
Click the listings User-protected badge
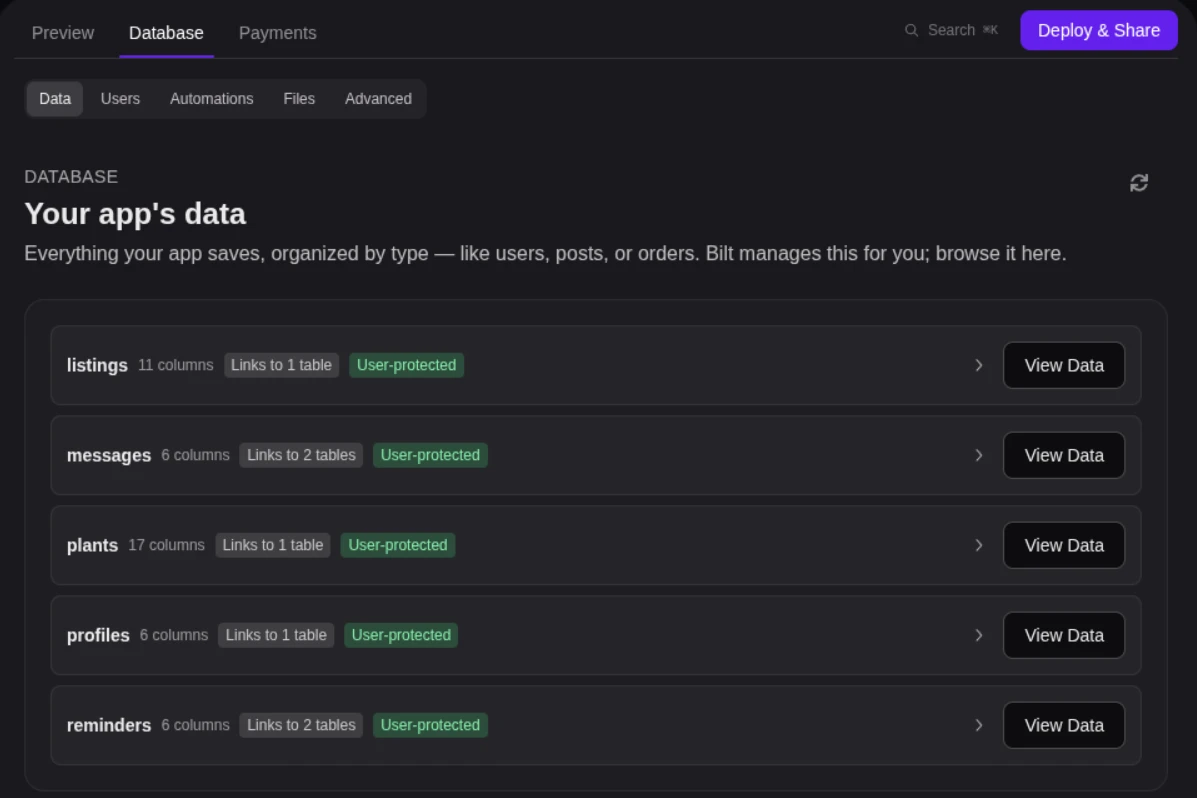coord(406,366)
